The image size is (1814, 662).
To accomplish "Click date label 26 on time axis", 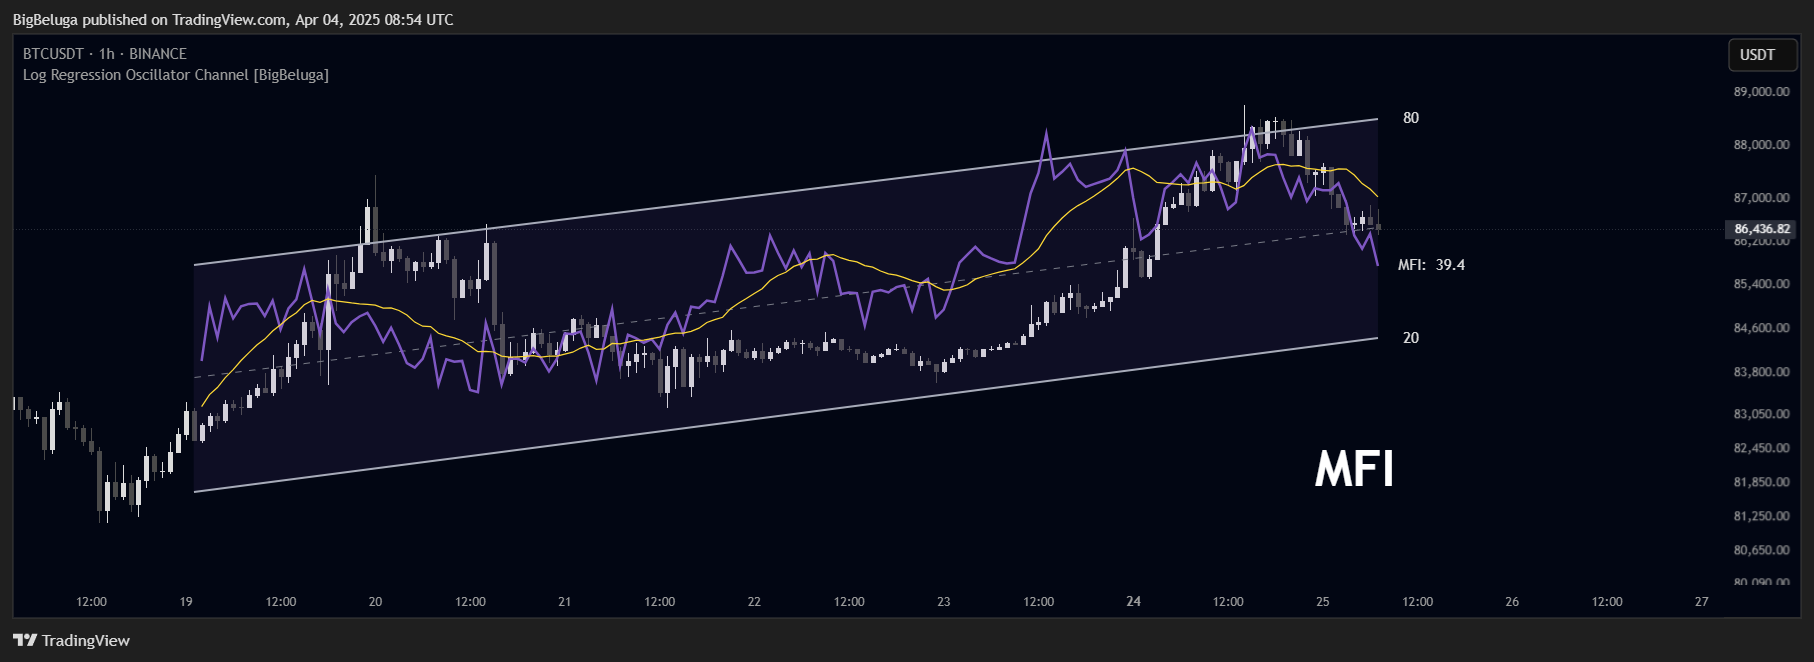I will click(x=1512, y=602).
